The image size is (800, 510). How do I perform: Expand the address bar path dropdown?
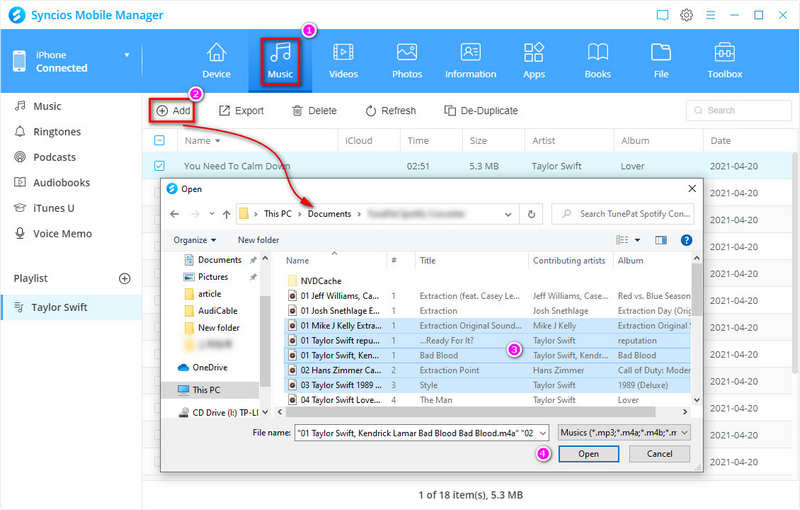[508, 215]
